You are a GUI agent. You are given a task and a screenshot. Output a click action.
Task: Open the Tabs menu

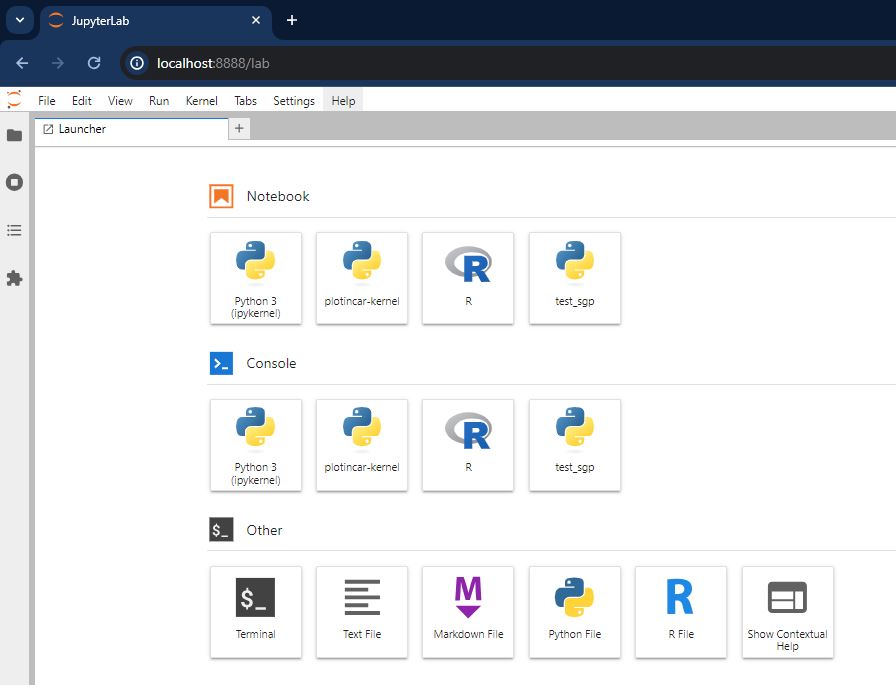click(x=246, y=101)
